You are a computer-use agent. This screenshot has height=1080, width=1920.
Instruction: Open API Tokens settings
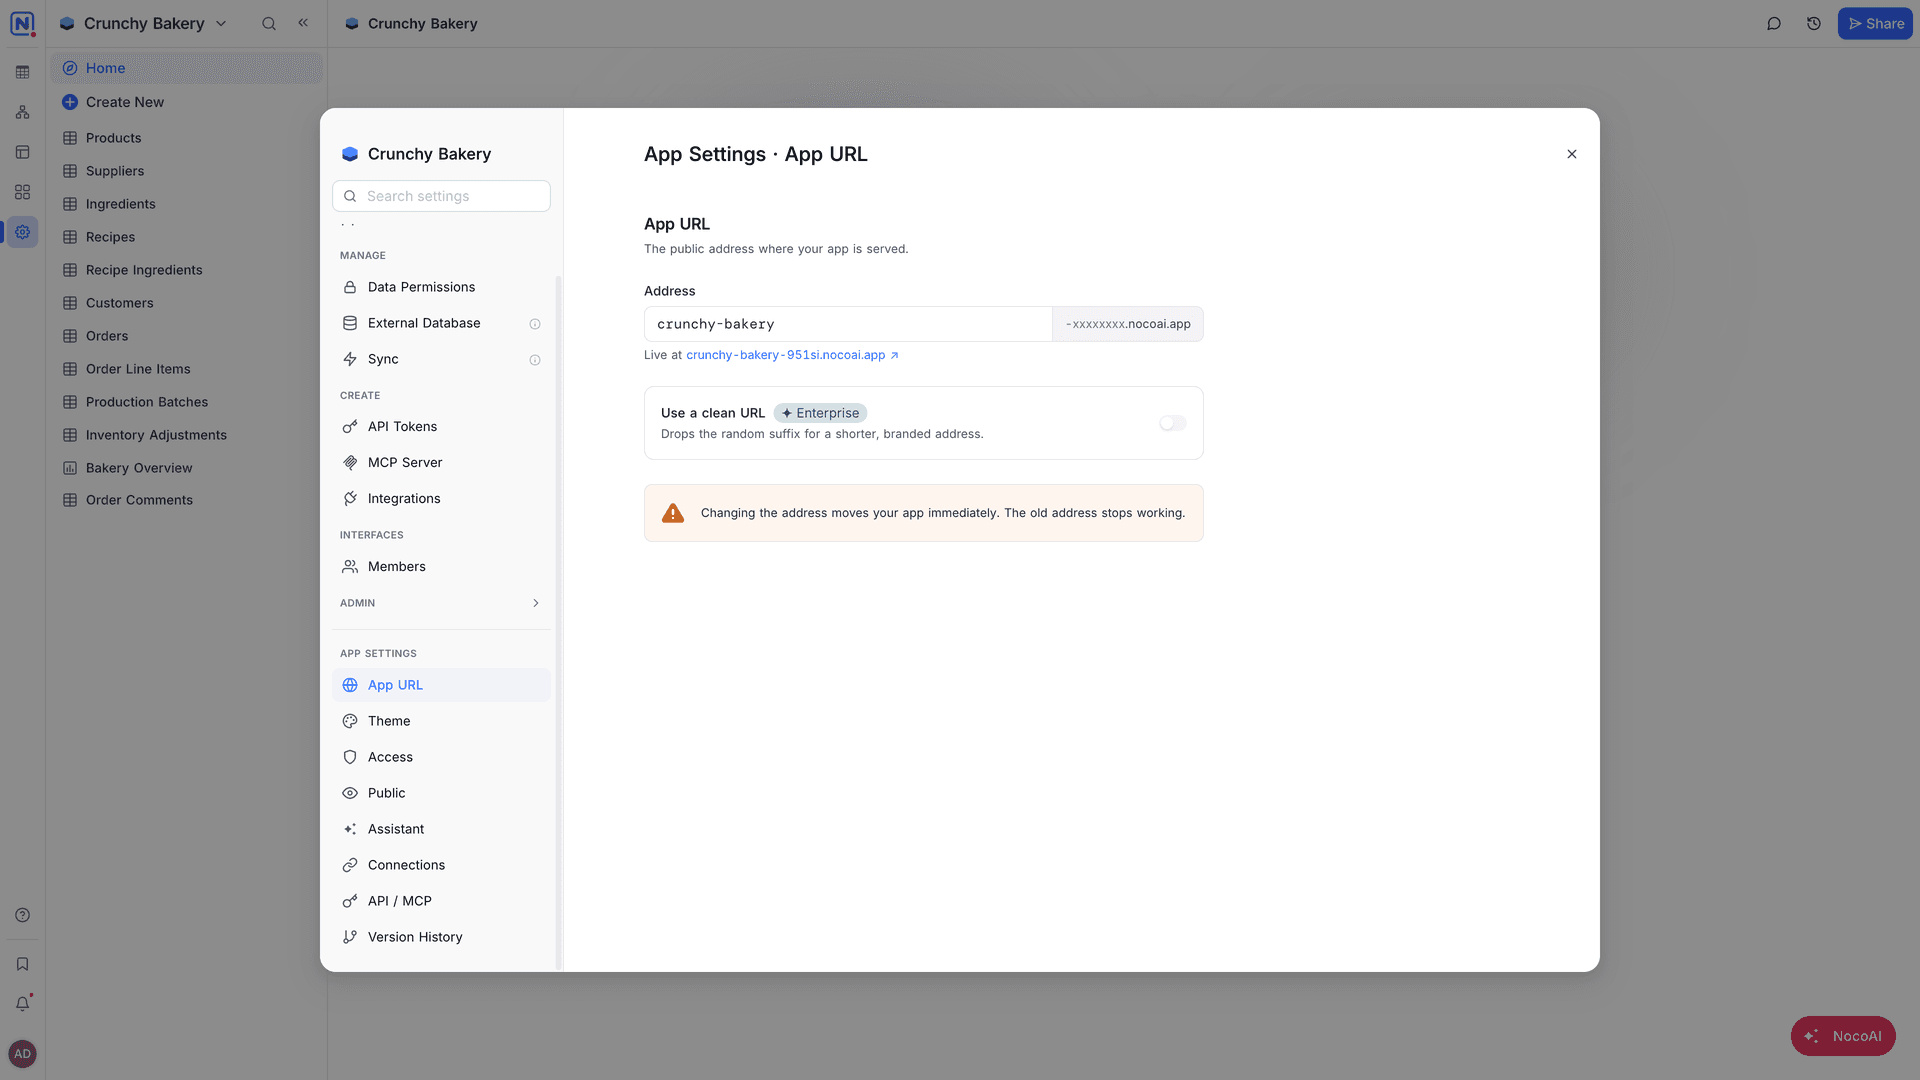[441, 427]
